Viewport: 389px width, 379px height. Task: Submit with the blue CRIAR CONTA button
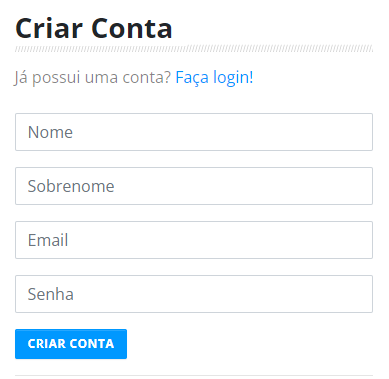click(71, 344)
